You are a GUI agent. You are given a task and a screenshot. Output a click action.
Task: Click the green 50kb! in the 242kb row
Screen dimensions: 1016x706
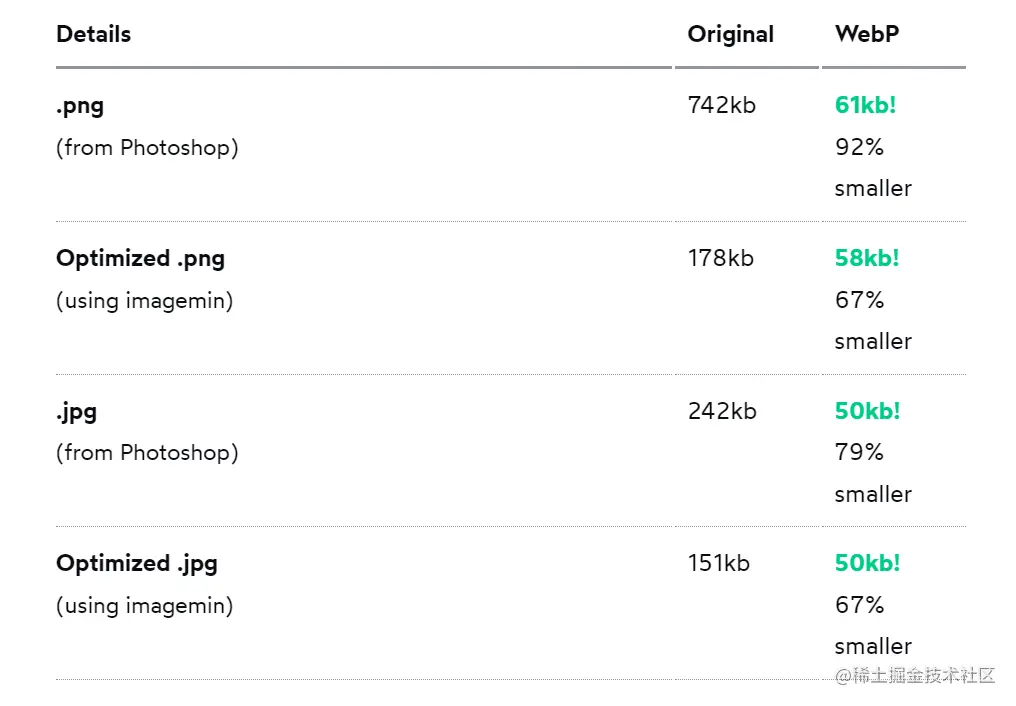click(867, 411)
